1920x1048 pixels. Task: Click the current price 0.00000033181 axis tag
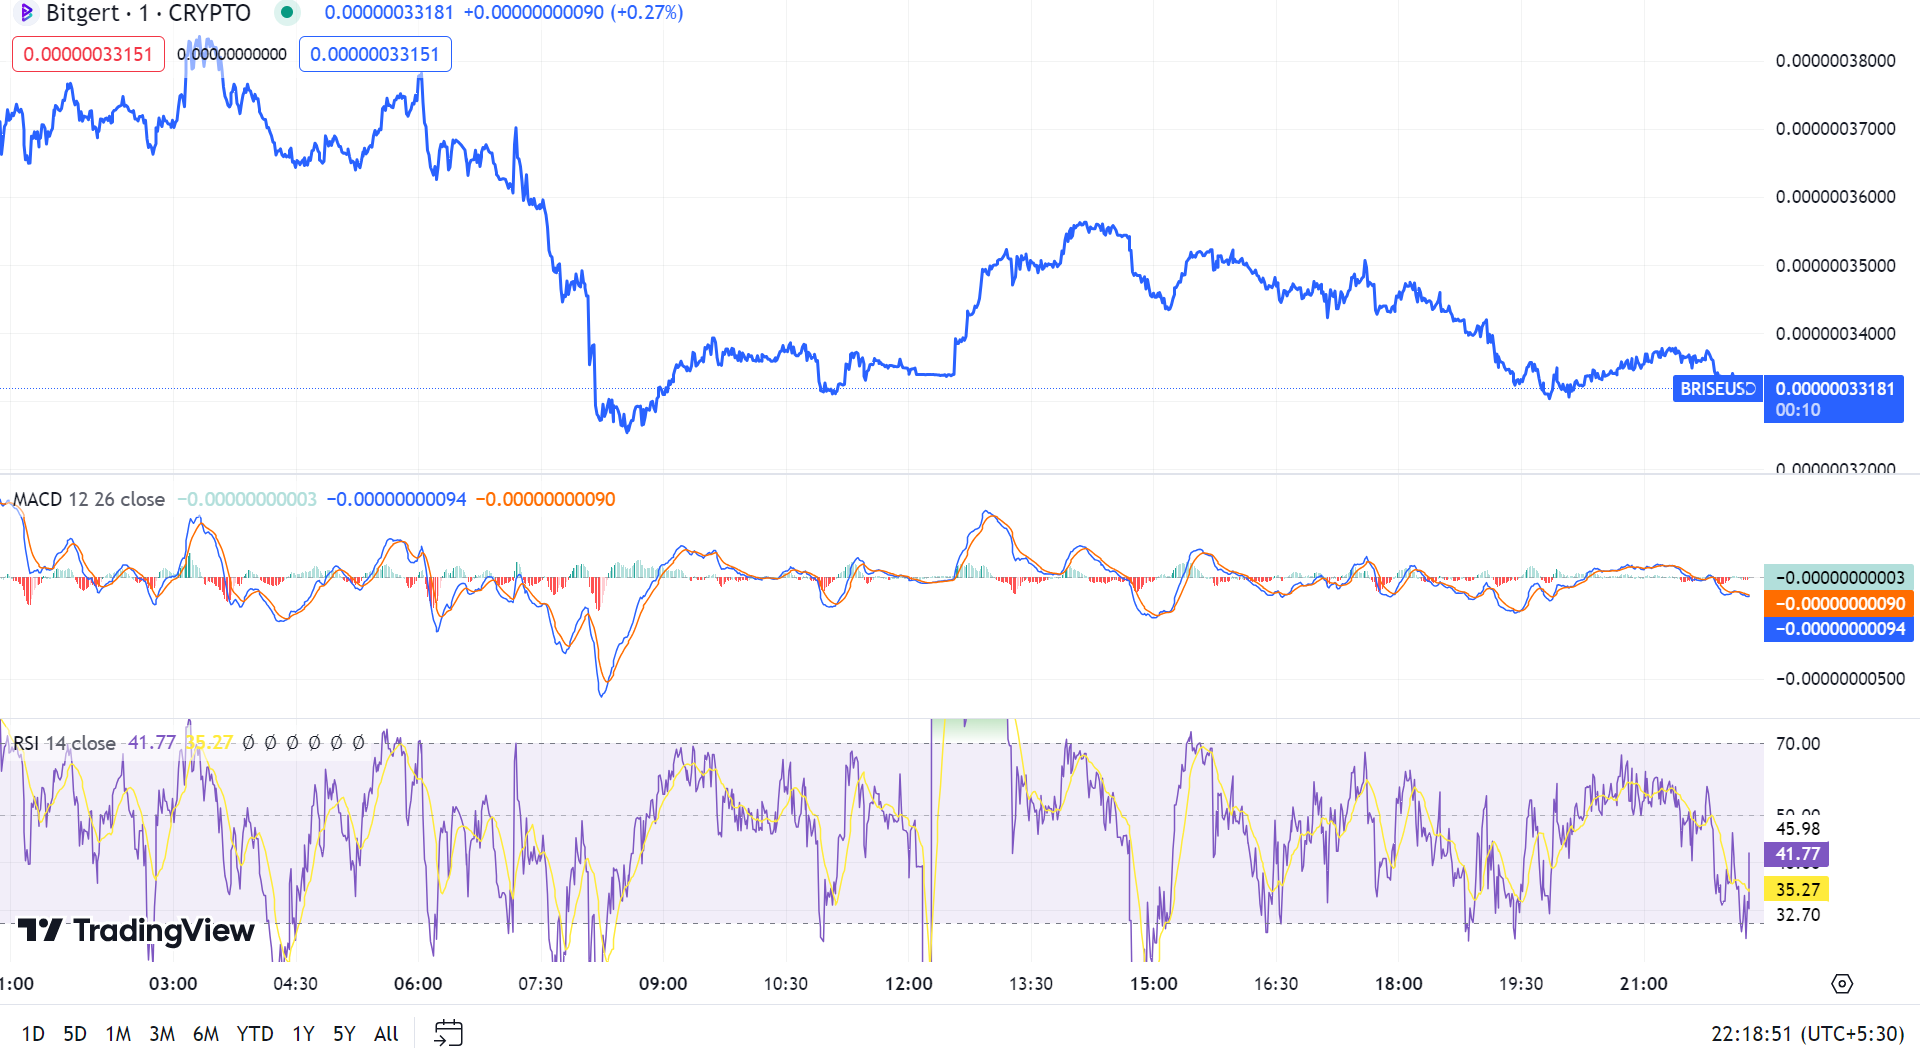coord(1834,399)
